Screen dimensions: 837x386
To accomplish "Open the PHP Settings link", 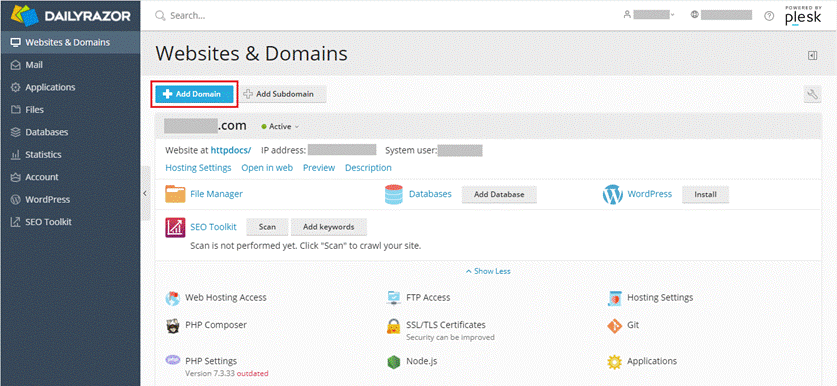I will coord(211,361).
